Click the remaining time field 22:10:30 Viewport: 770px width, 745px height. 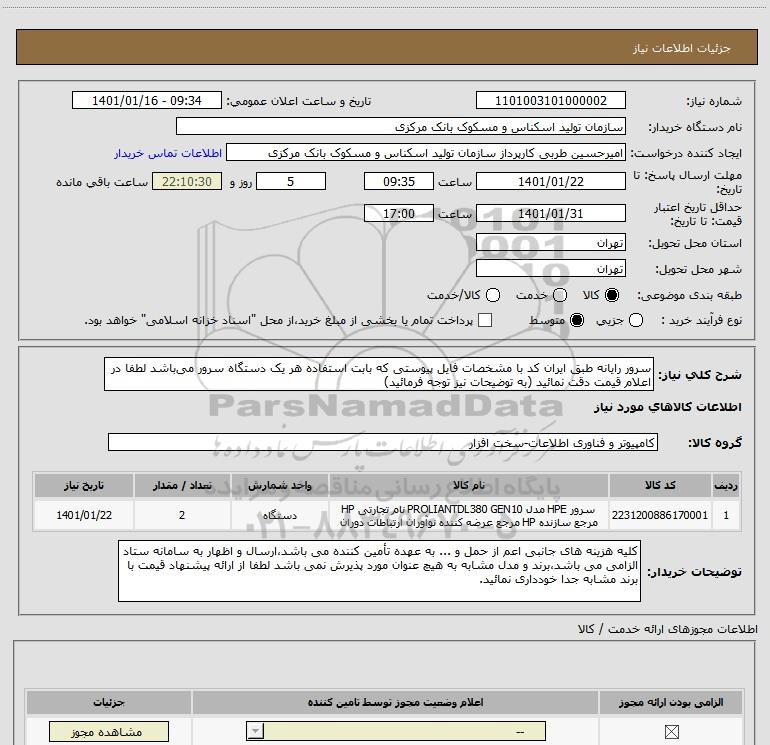click(x=187, y=181)
